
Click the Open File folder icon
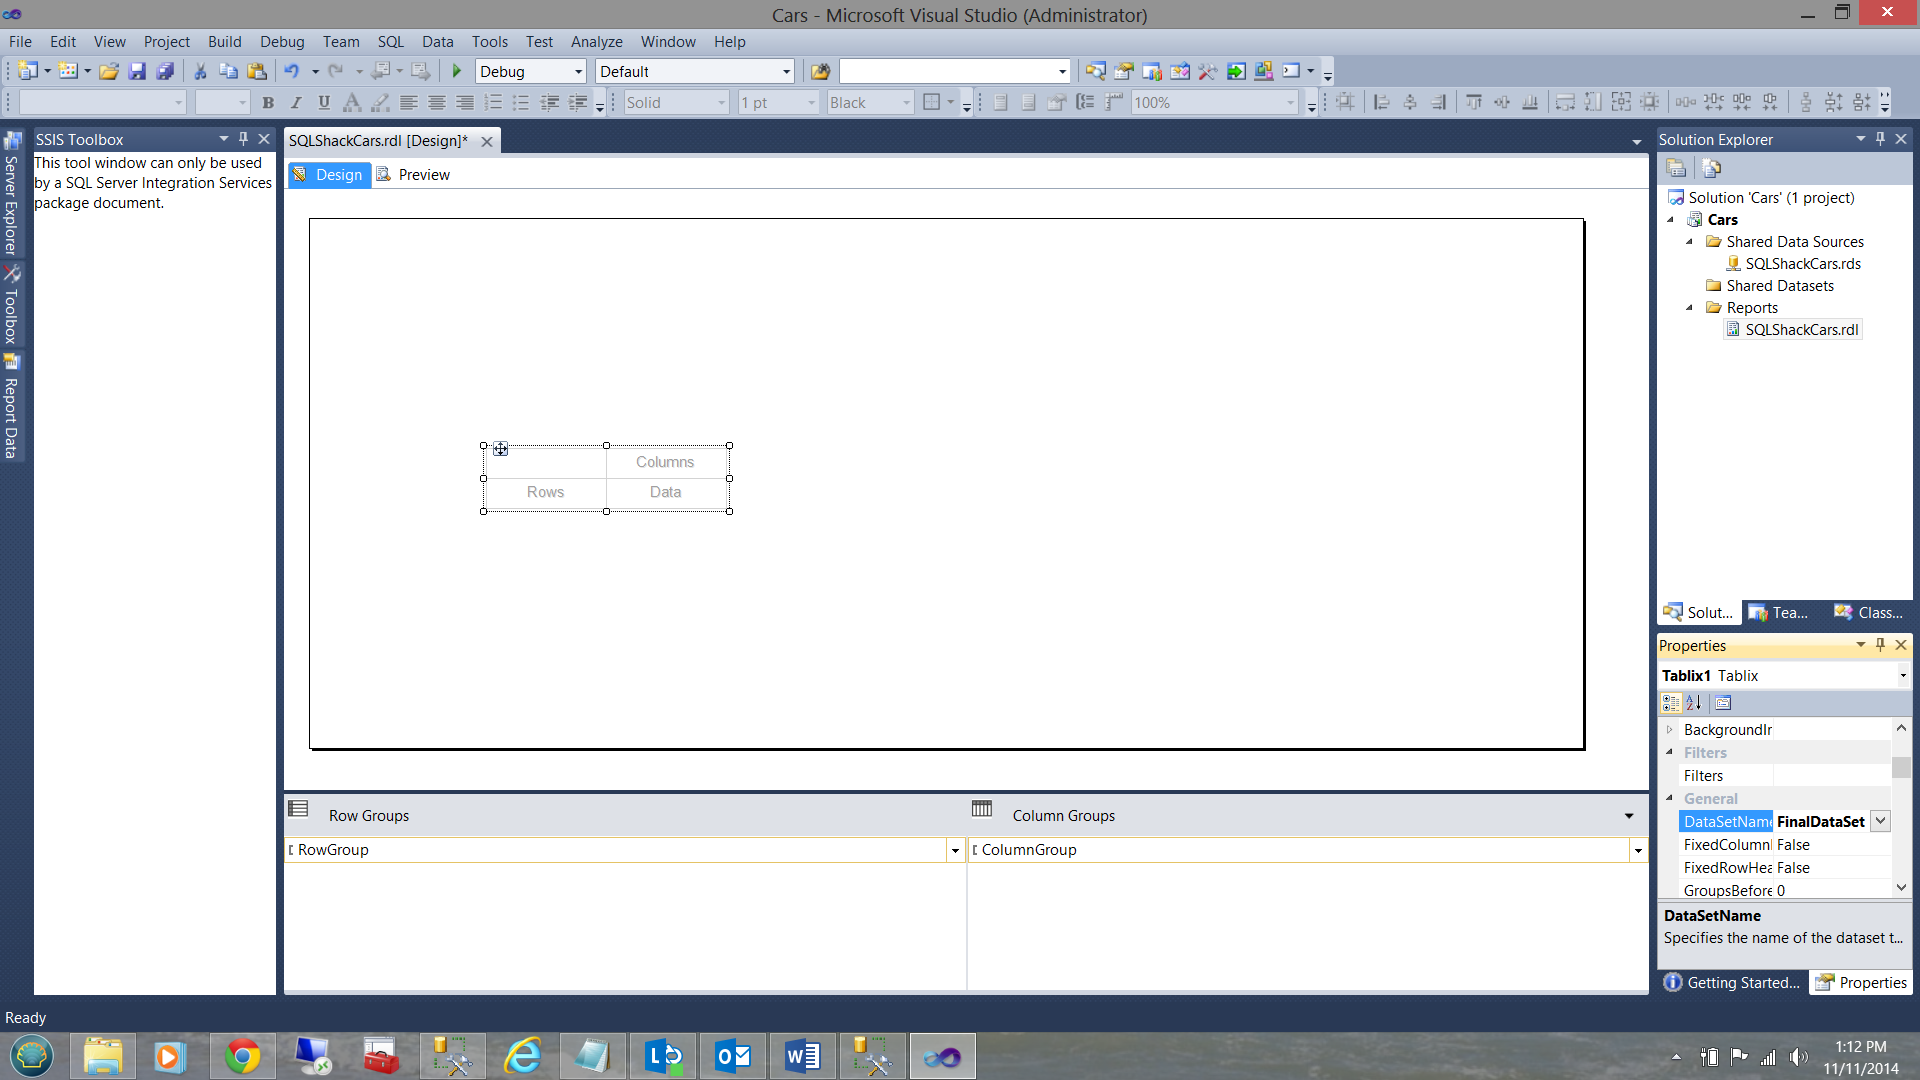[x=109, y=71]
